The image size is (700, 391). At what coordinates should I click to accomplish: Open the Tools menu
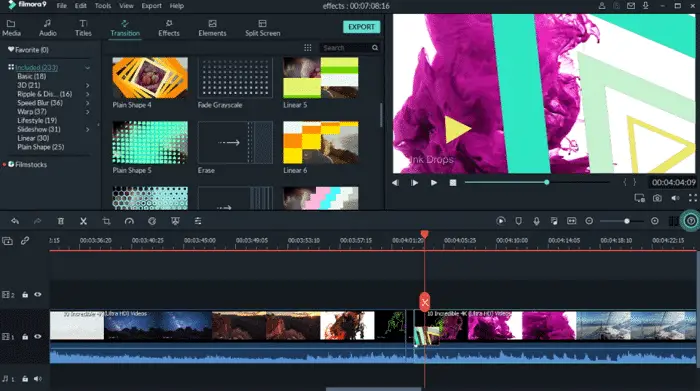tap(103, 6)
